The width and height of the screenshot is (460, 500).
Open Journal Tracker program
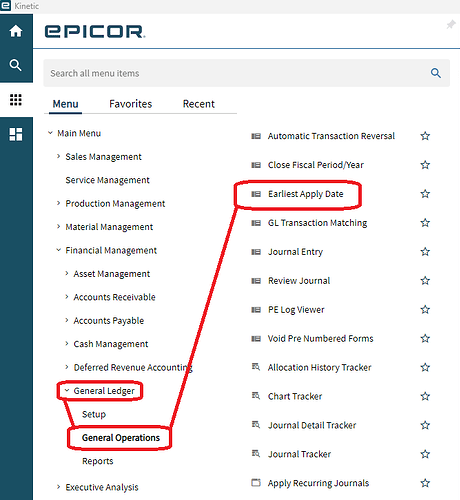299,454
